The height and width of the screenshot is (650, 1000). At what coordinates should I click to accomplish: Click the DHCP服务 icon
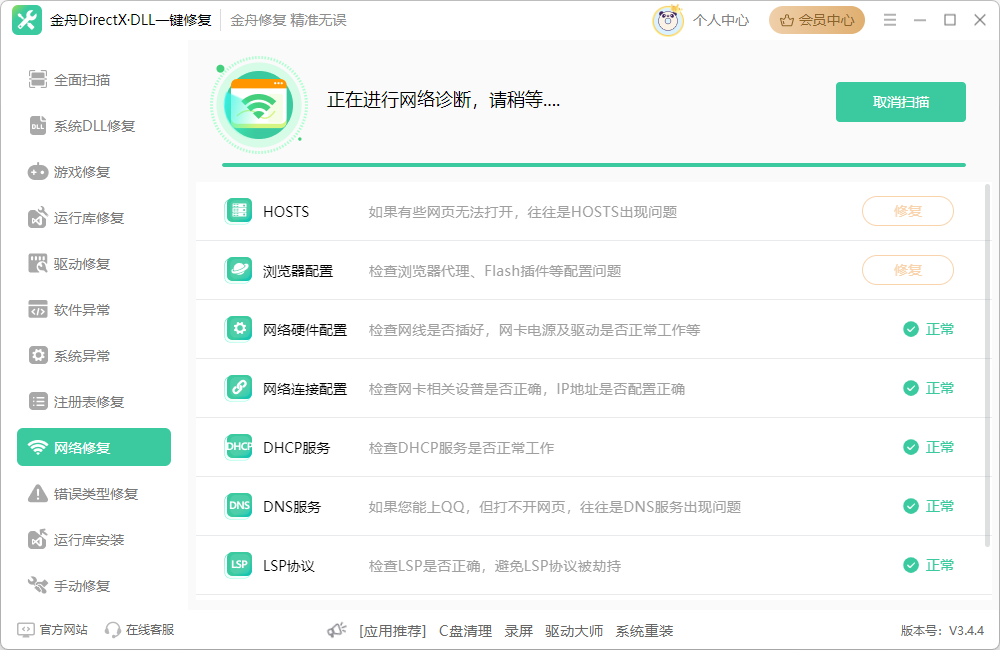point(239,447)
